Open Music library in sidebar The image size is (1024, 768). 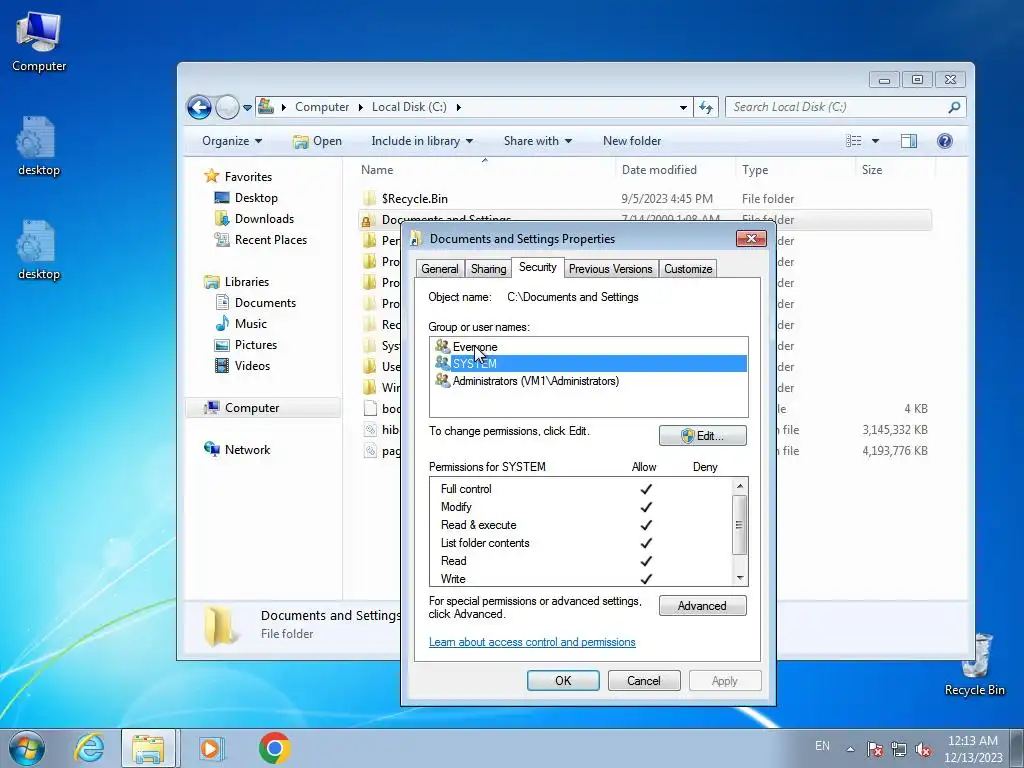coord(251,324)
